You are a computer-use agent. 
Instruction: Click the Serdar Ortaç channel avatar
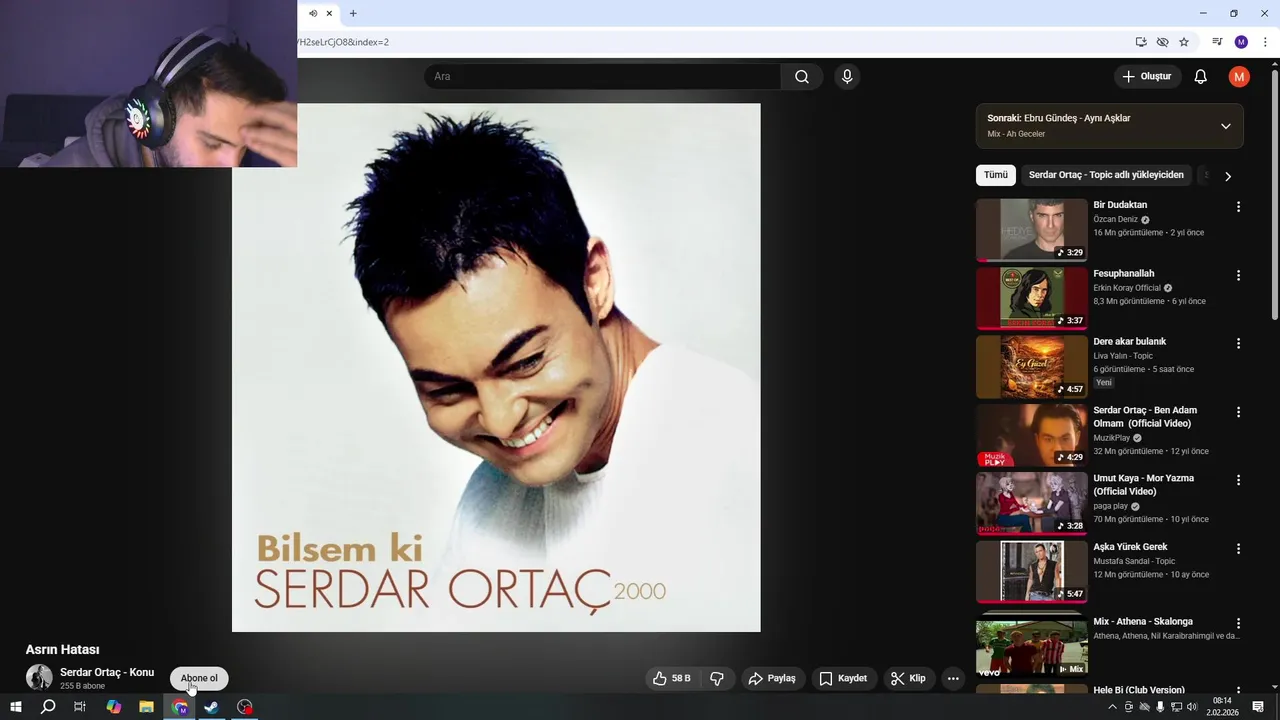point(39,677)
